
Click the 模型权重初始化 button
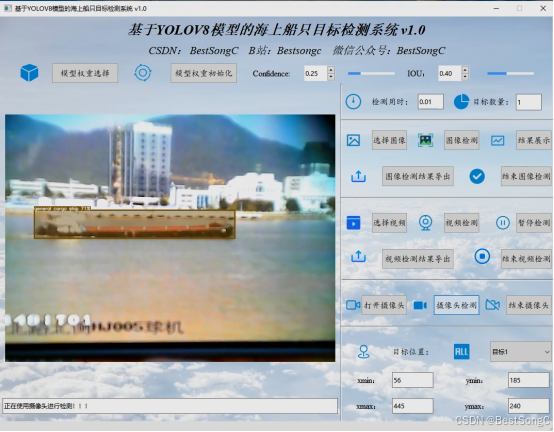pyautogui.click(x=204, y=73)
